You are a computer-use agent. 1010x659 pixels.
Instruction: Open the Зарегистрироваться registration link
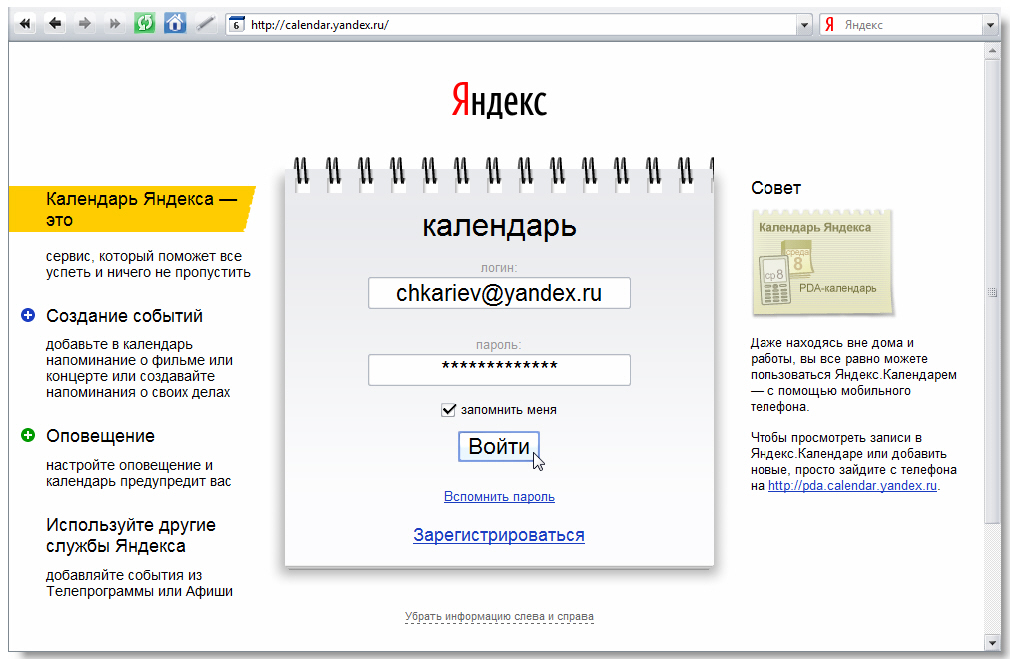pos(499,535)
